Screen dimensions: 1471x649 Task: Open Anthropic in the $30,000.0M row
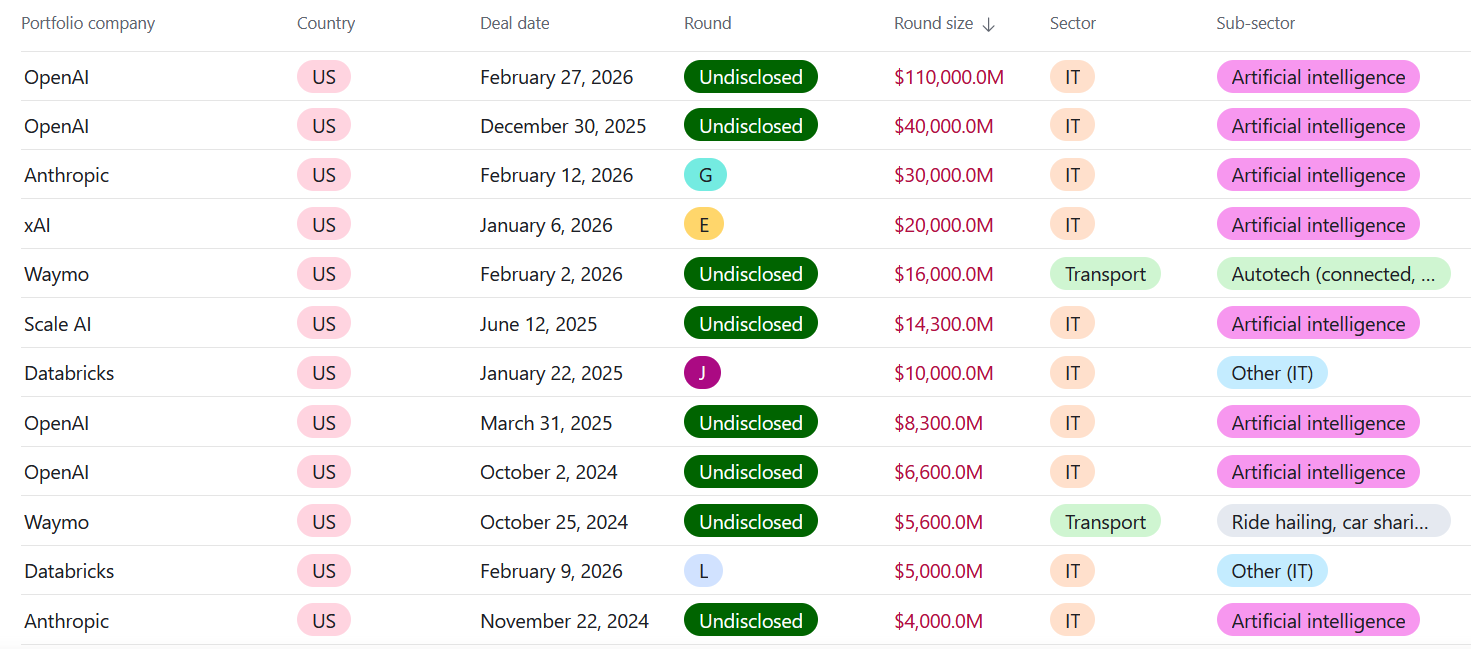point(66,175)
